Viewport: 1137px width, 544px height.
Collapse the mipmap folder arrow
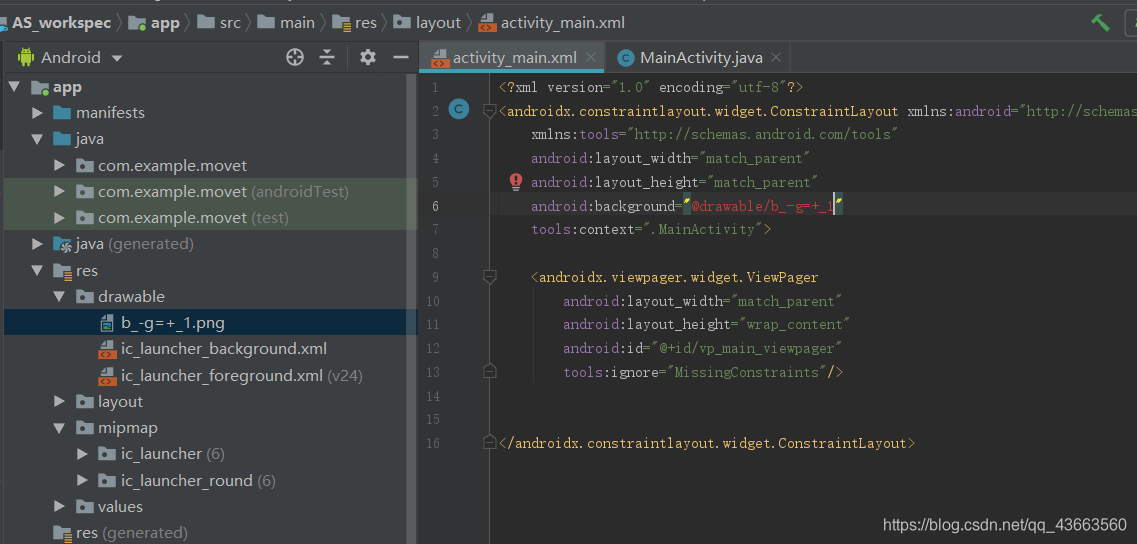[59, 428]
